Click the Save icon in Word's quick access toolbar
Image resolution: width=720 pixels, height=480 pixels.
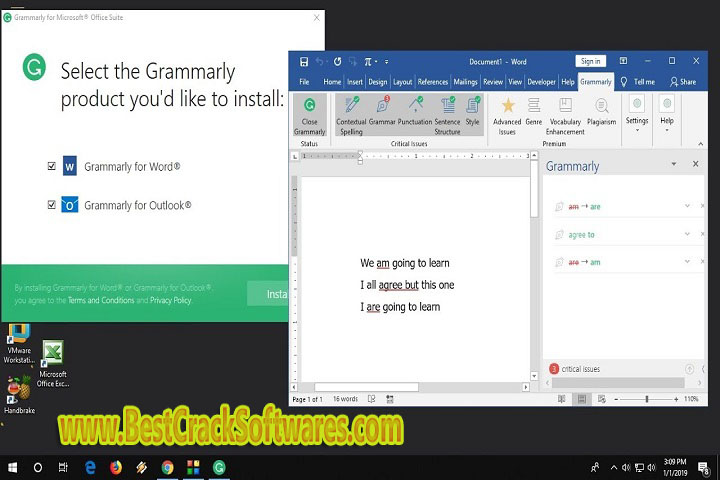304,62
